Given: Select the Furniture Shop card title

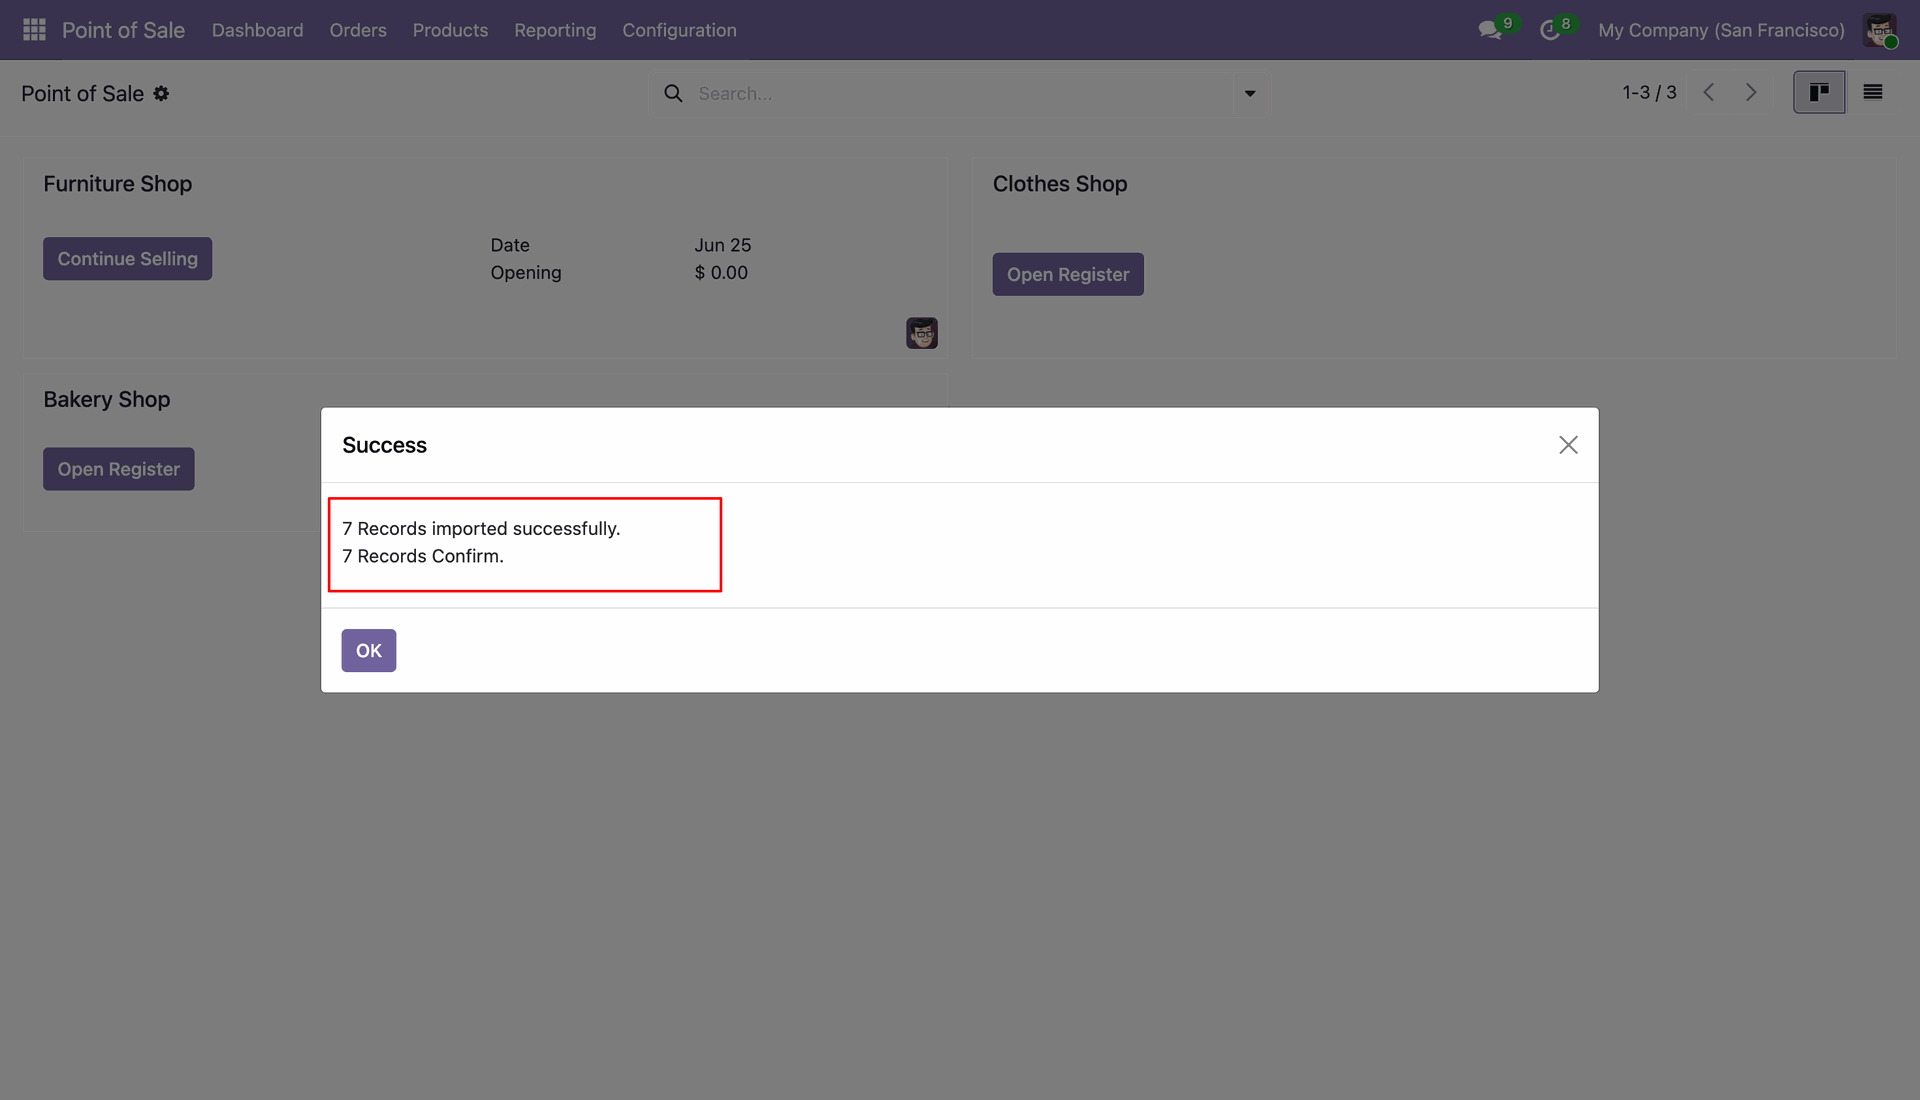Looking at the screenshot, I should click(117, 184).
